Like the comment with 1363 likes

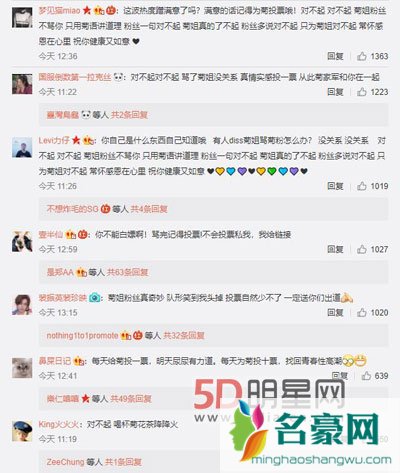(362, 56)
